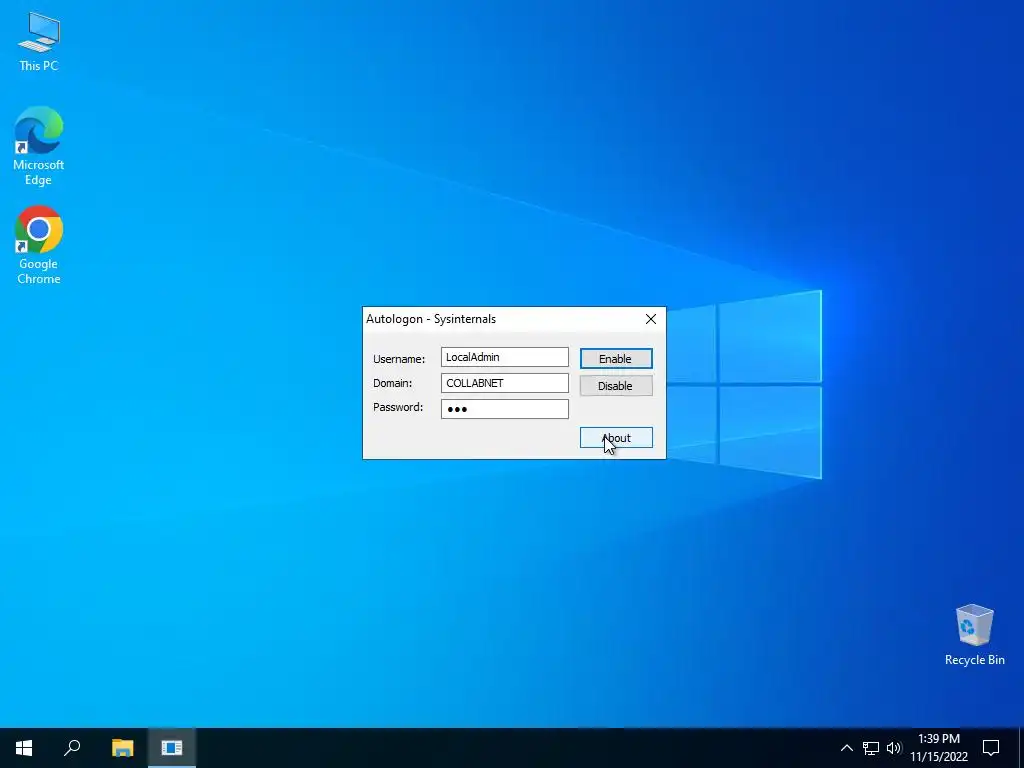Viewport: 1024px width, 768px height.
Task: Show hidden system tray icons
Action: coord(846,748)
